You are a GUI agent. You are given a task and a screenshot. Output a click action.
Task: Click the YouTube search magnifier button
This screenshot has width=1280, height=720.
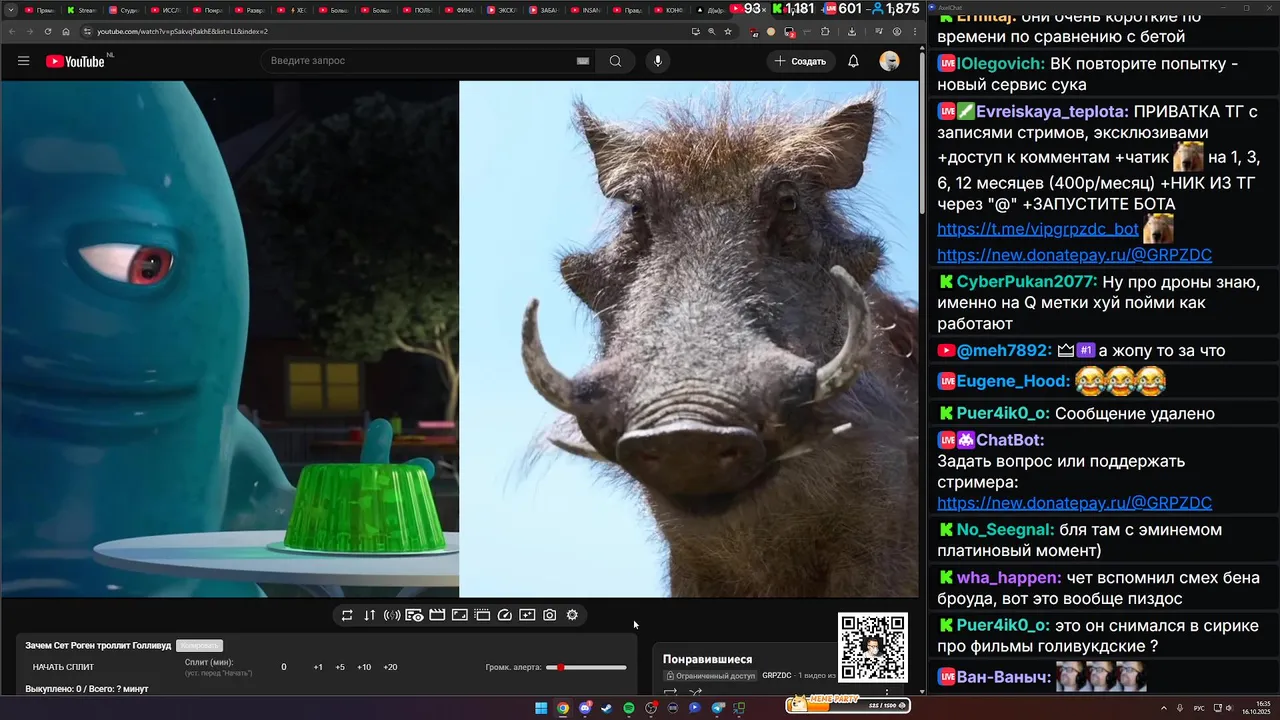coord(615,61)
